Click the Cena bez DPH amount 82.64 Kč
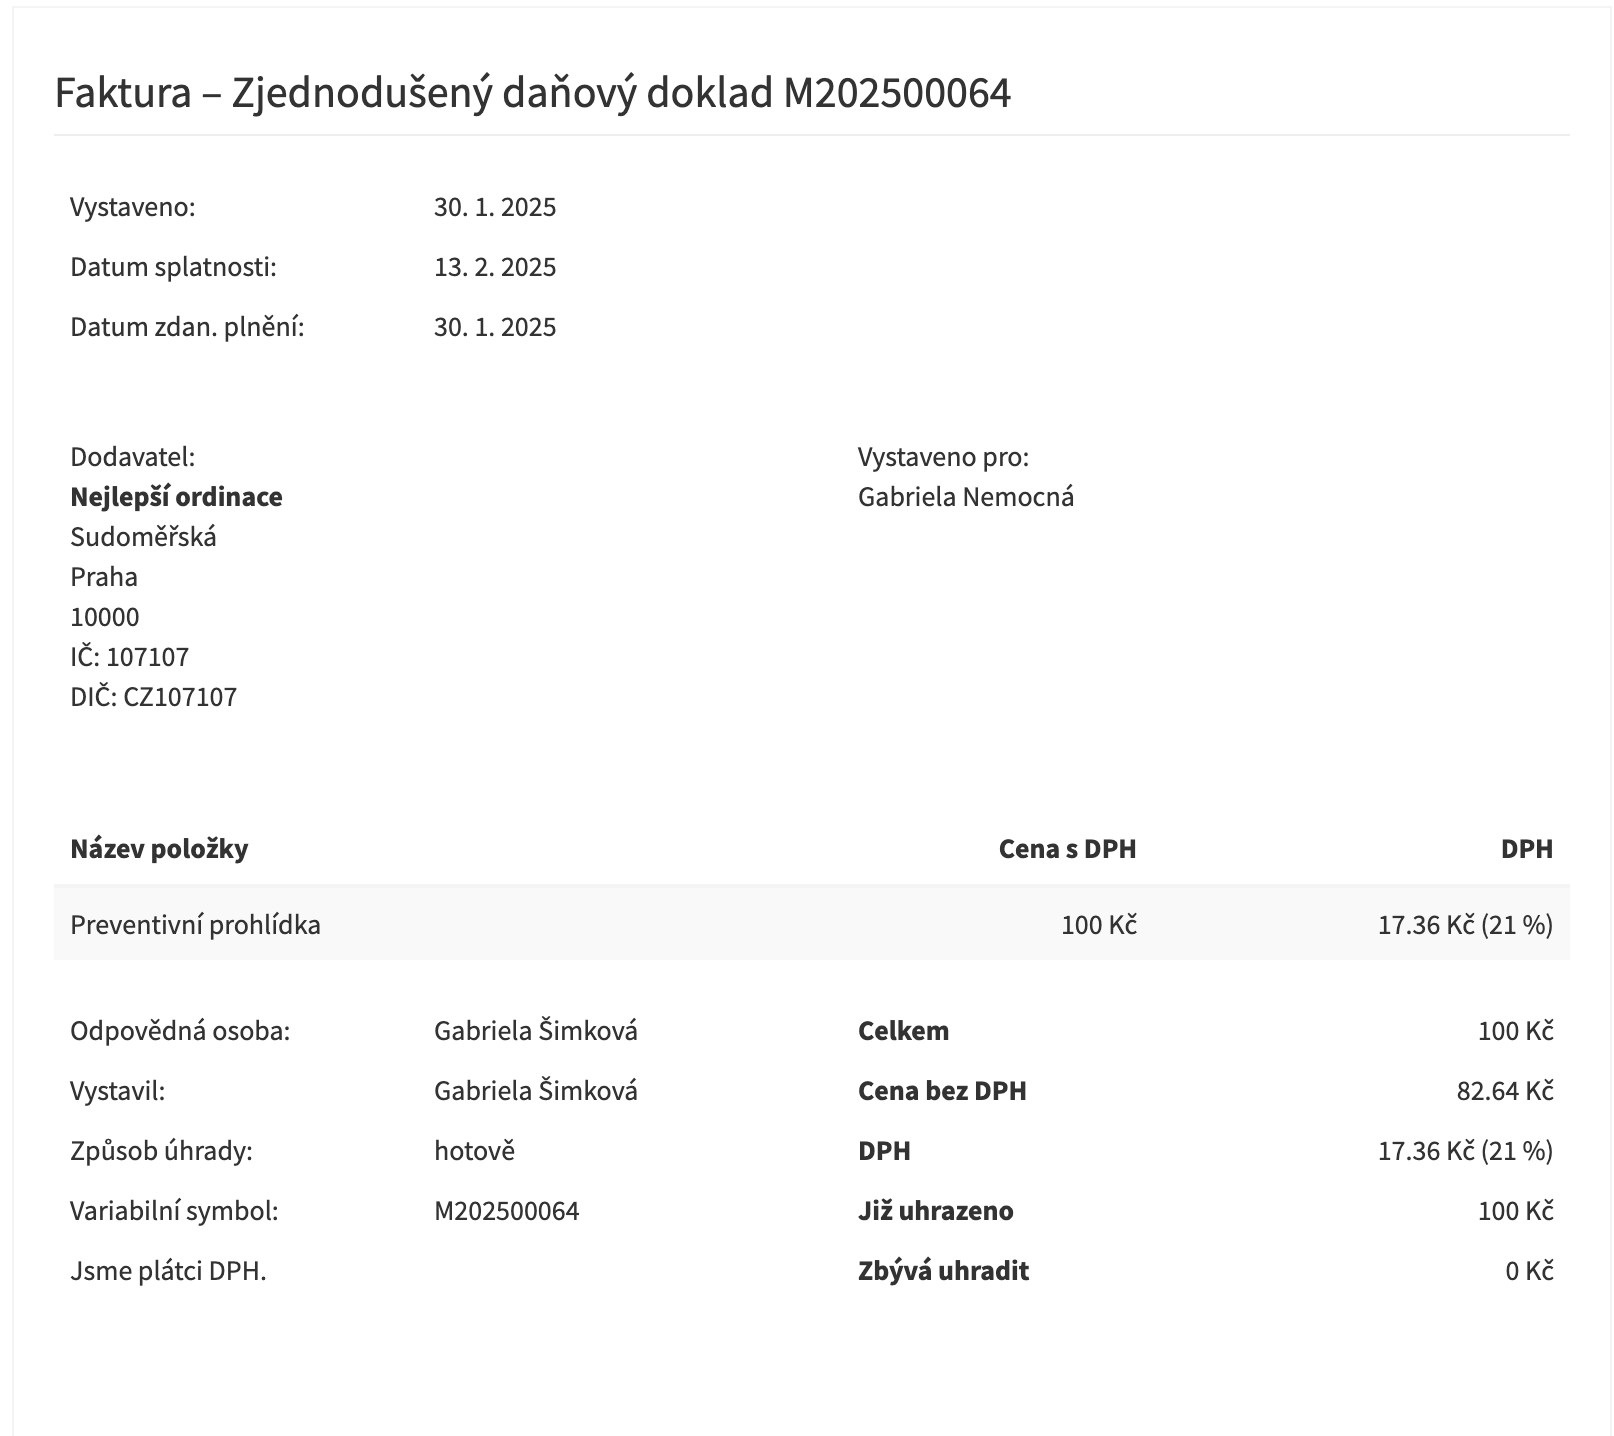The height and width of the screenshot is (1436, 1614). coord(1504,1091)
